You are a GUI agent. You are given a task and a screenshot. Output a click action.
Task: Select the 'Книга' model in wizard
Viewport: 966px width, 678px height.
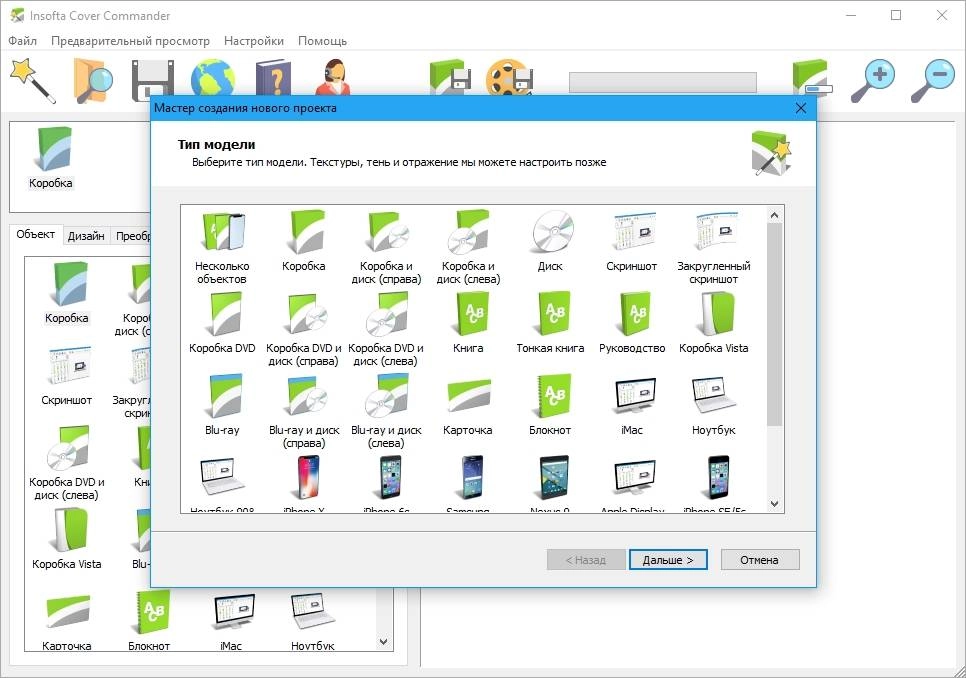pos(468,323)
